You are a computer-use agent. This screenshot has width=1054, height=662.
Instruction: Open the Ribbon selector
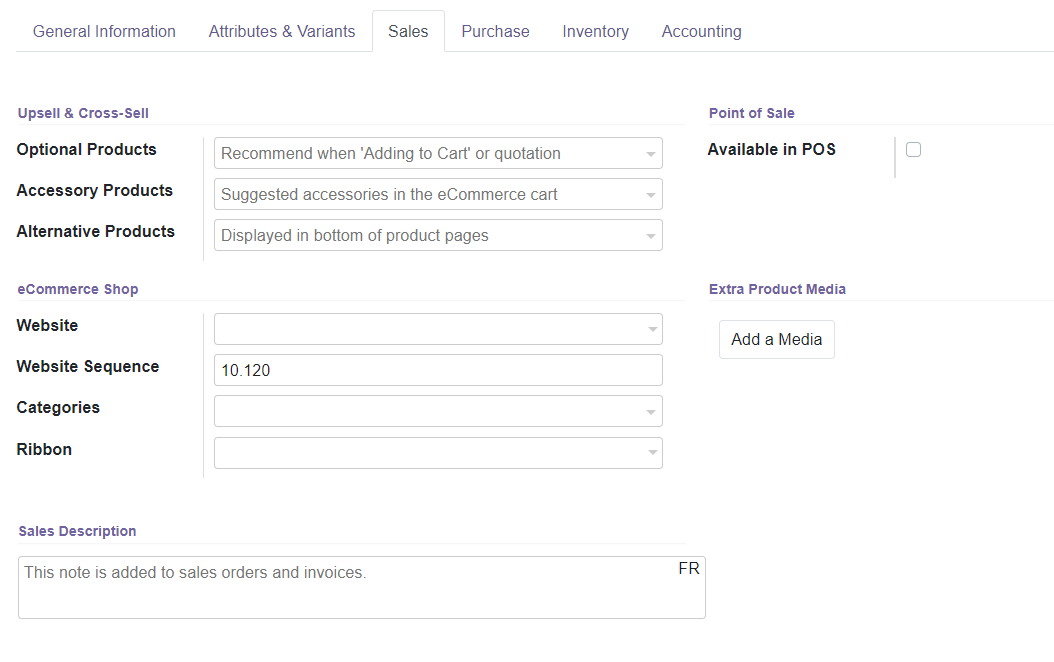(x=438, y=452)
